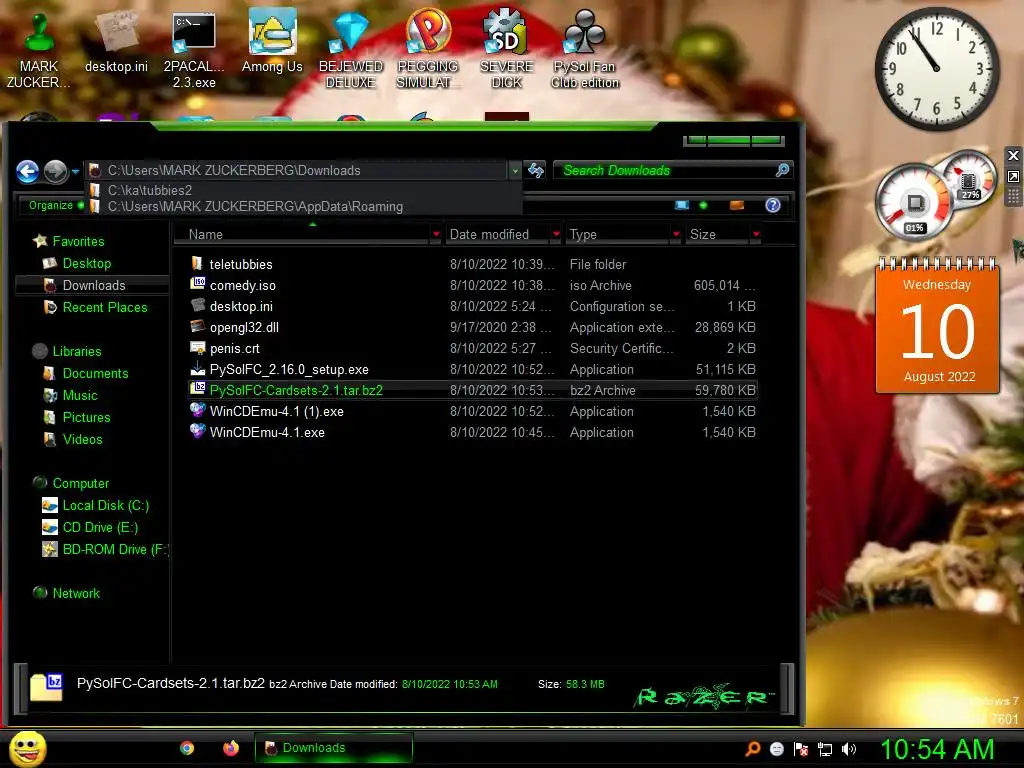This screenshot has height=768, width=1024.
Task: Select Network in the navigation pane
Action: pos(67,593)
